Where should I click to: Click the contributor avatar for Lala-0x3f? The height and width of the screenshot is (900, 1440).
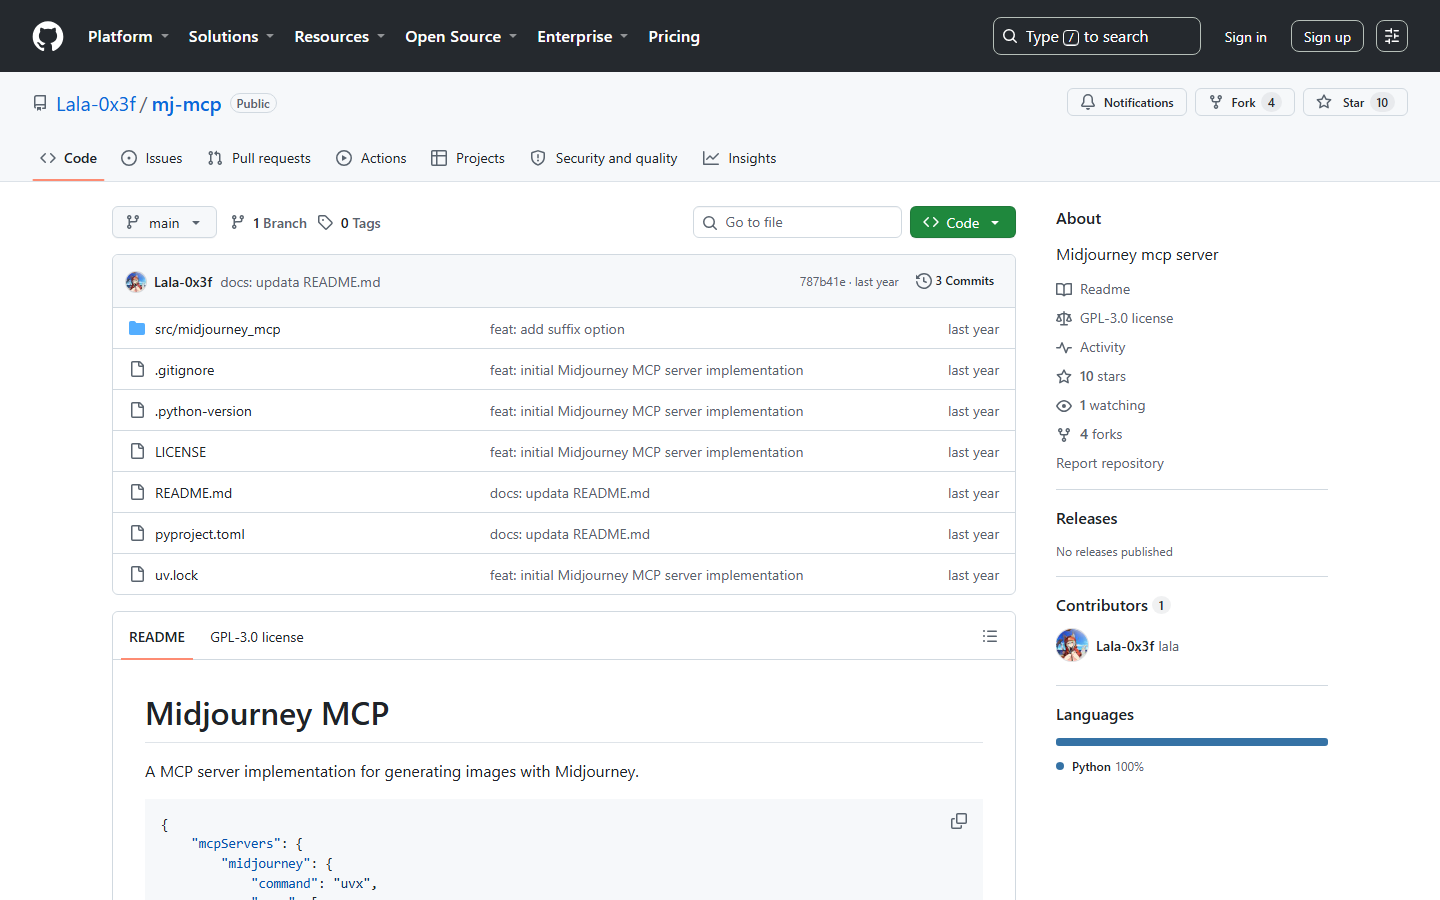(x=1072, y=645)
